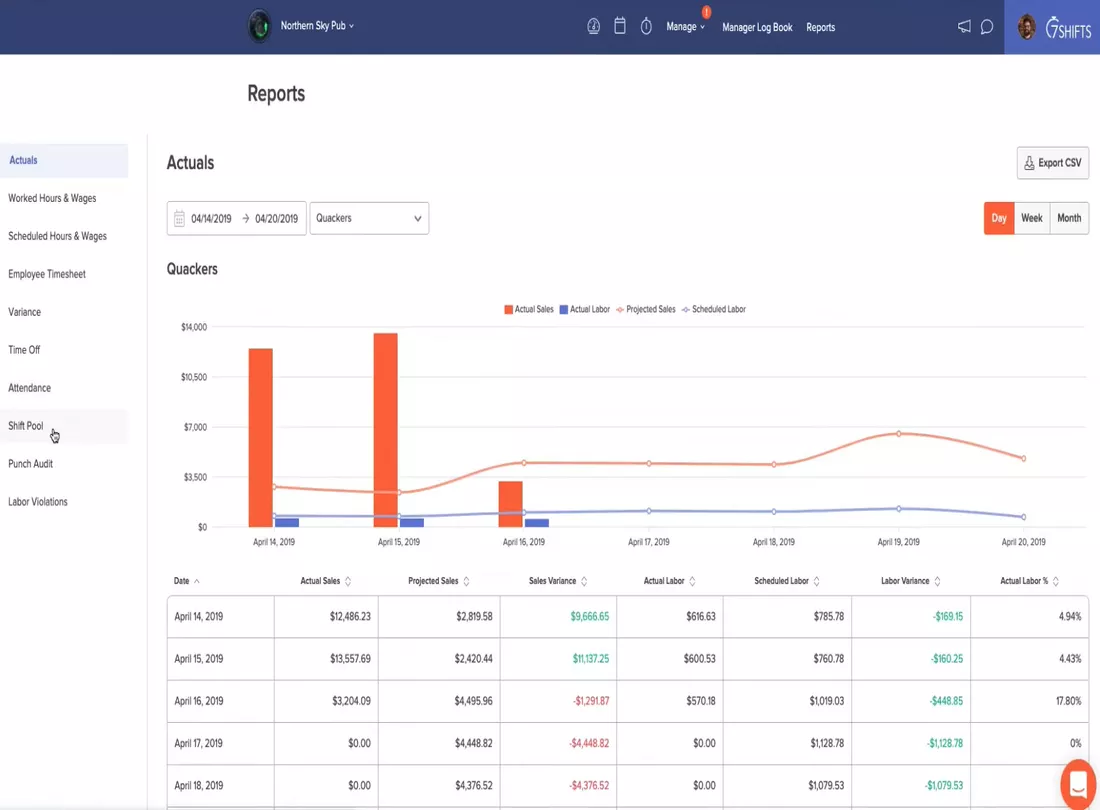The image size is (1100, 810).
Task: Select the Day view toggle
Action: coord(999,218)
